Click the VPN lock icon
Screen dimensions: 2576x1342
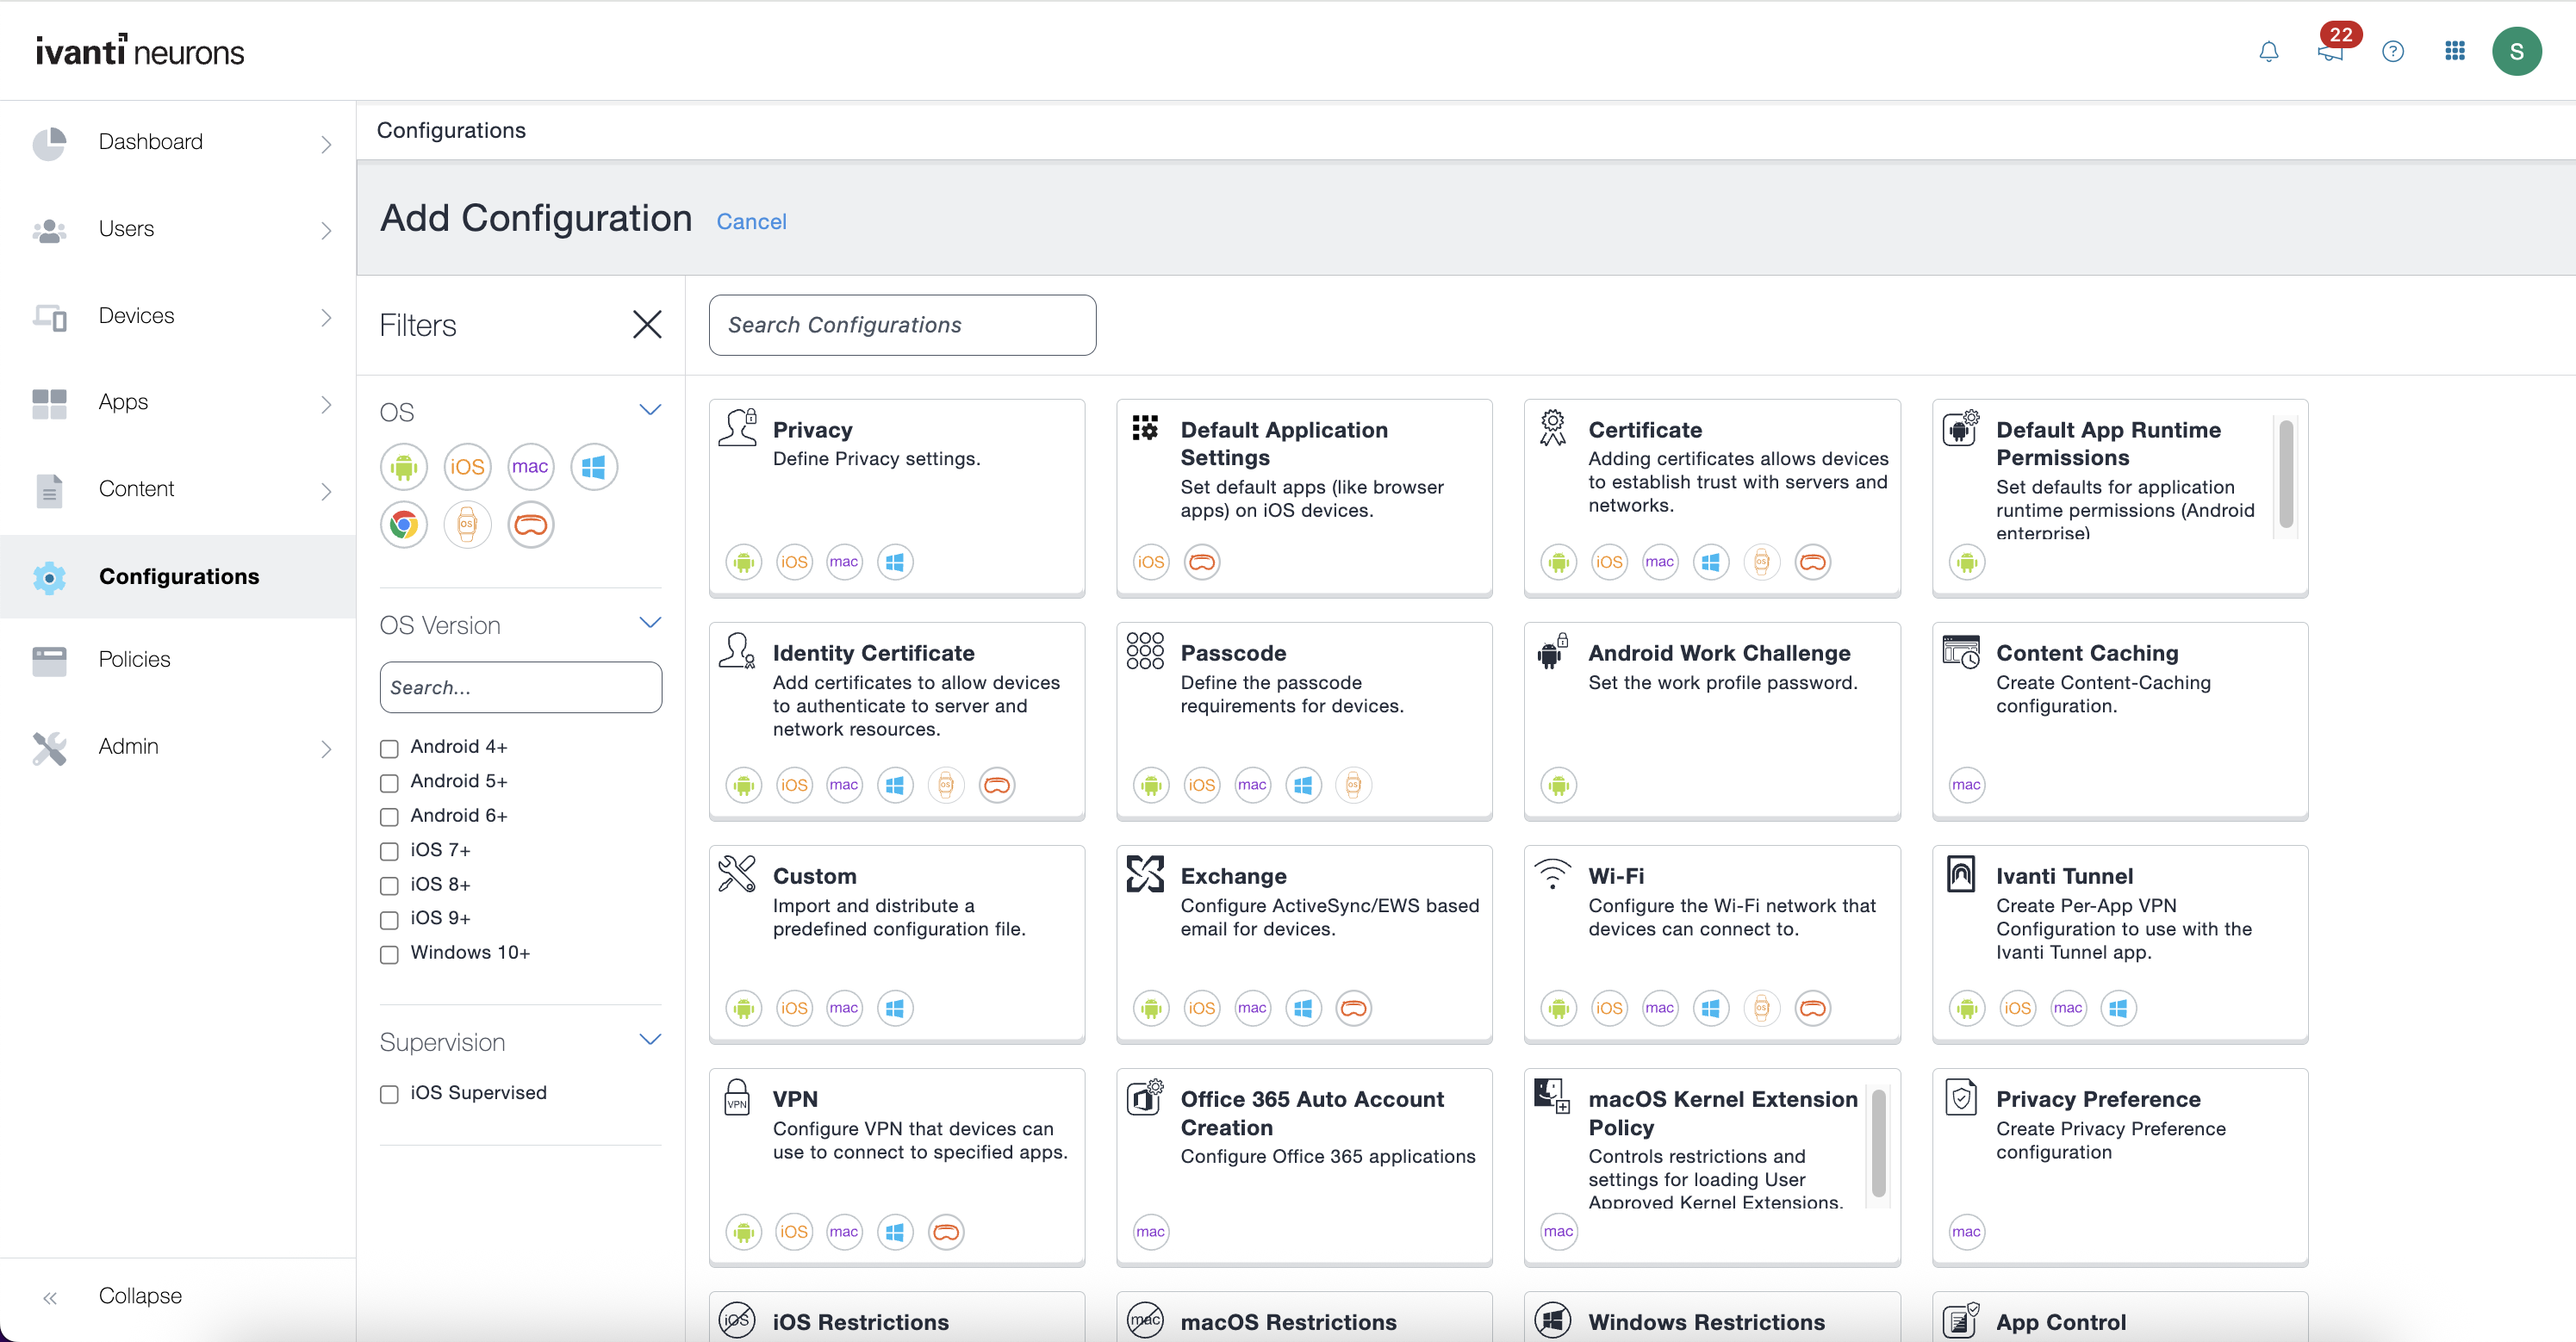(x=737, y=1097)
